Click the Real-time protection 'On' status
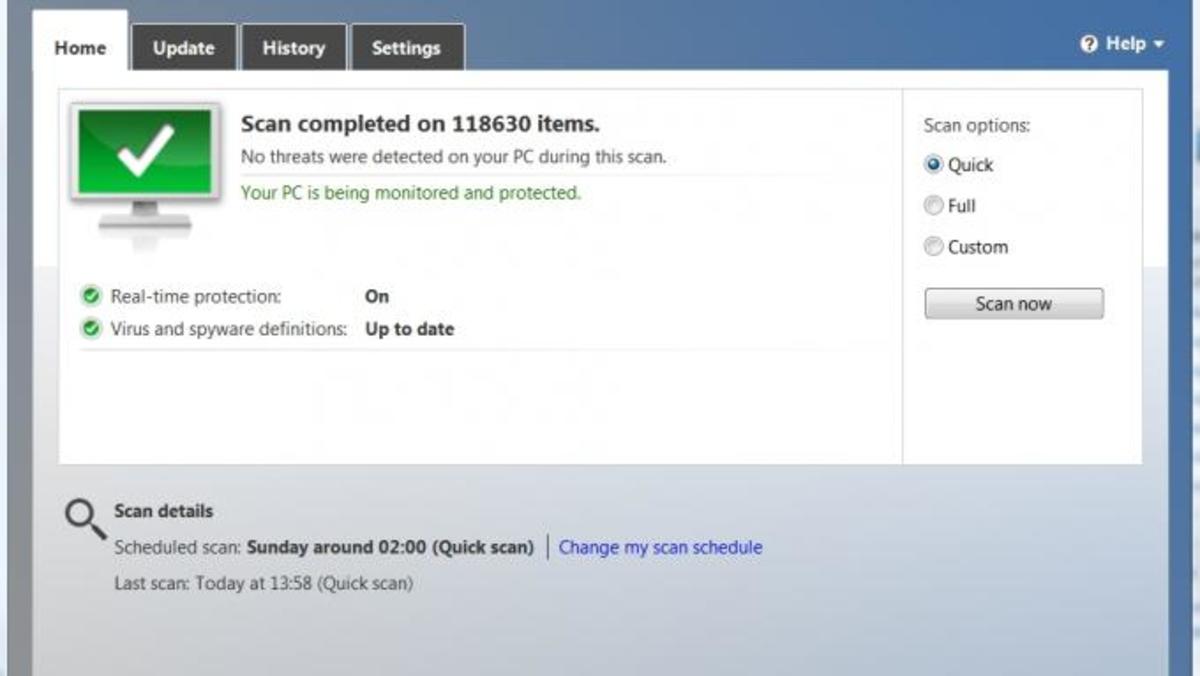This screenshot has height=676, width=1200. pos(377,296)
